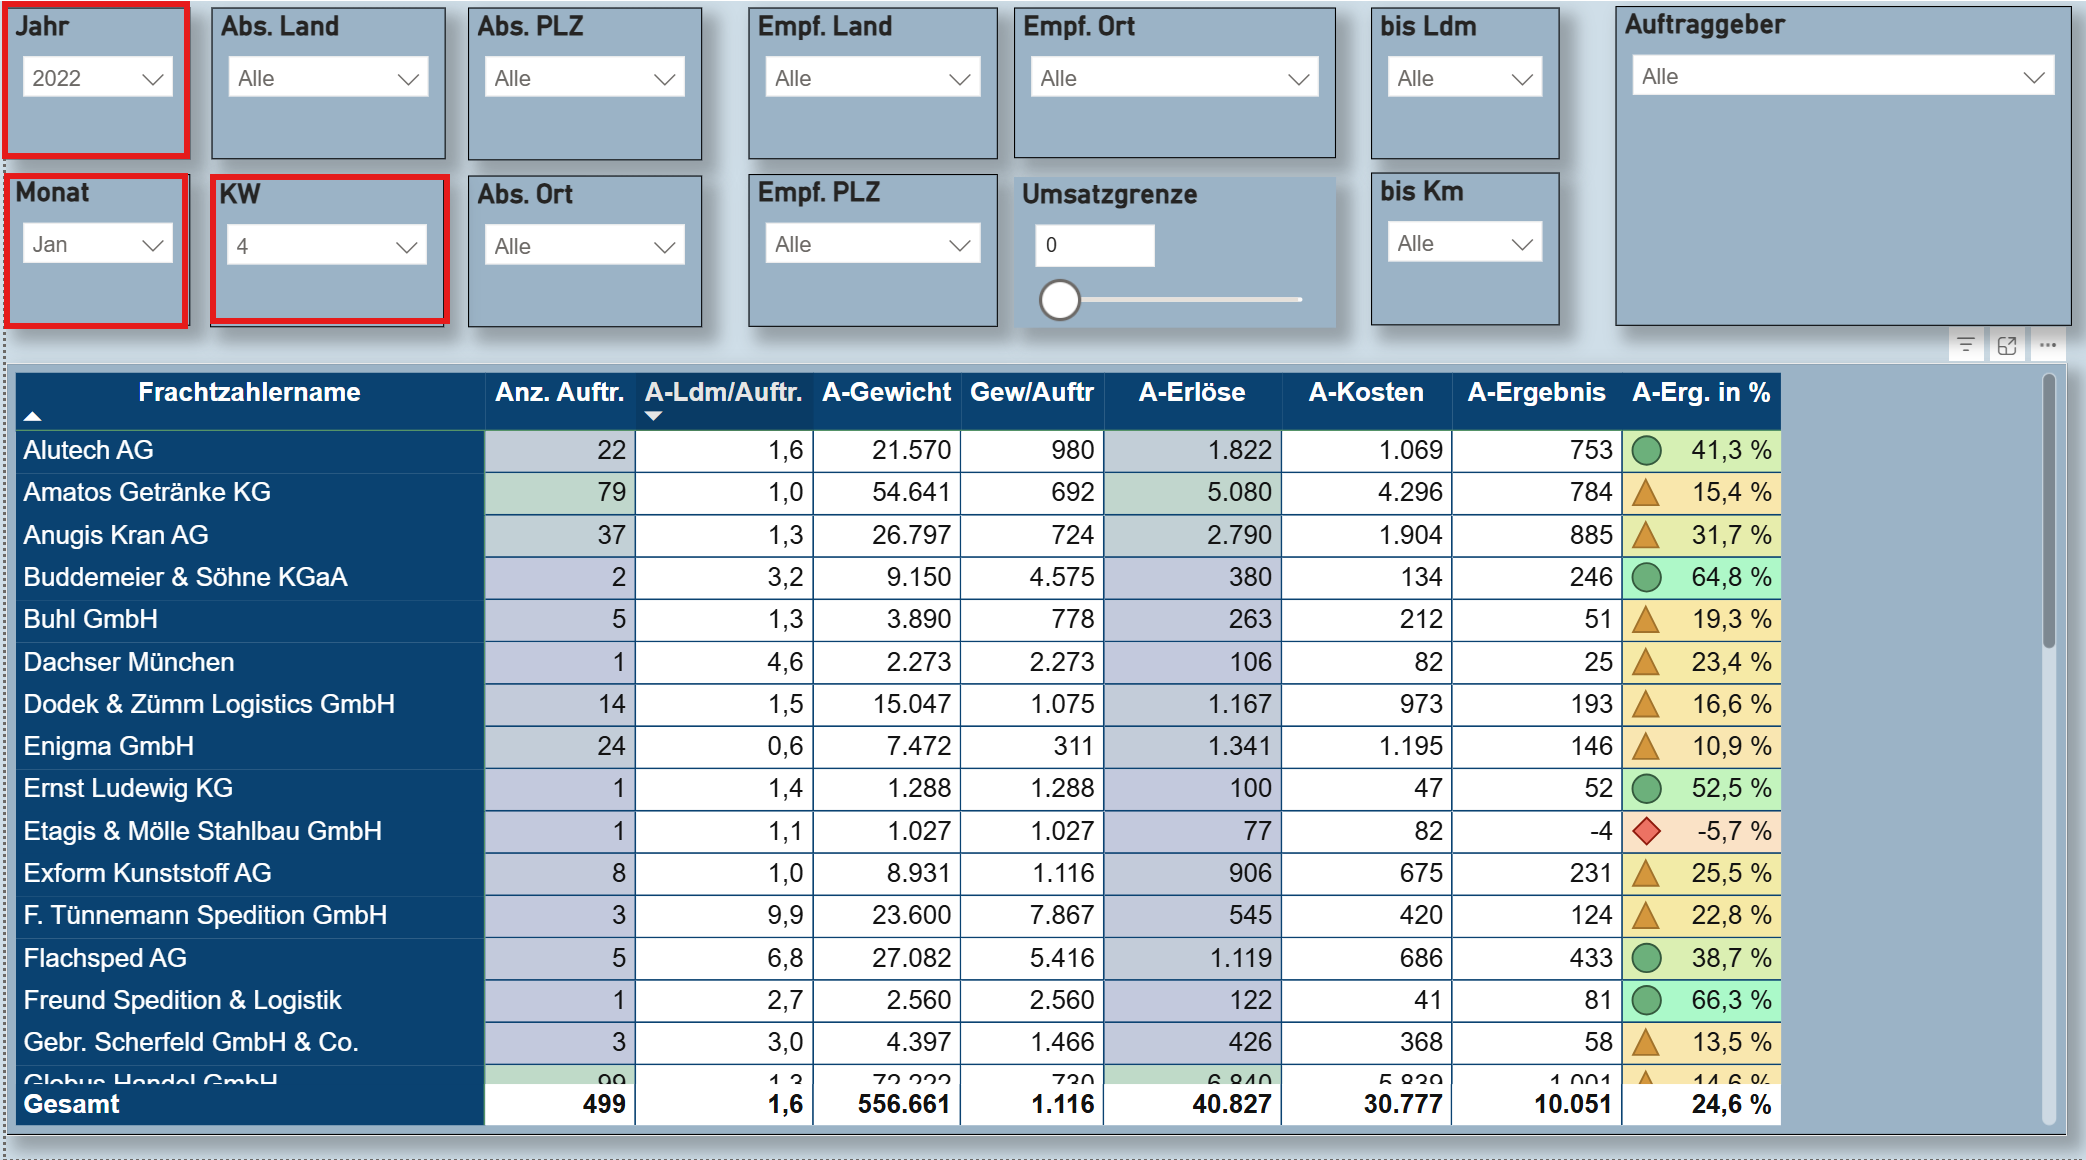Expand the Monat dropdown set to Jan
This screenshot has width=2086, height=1160.
97,245
